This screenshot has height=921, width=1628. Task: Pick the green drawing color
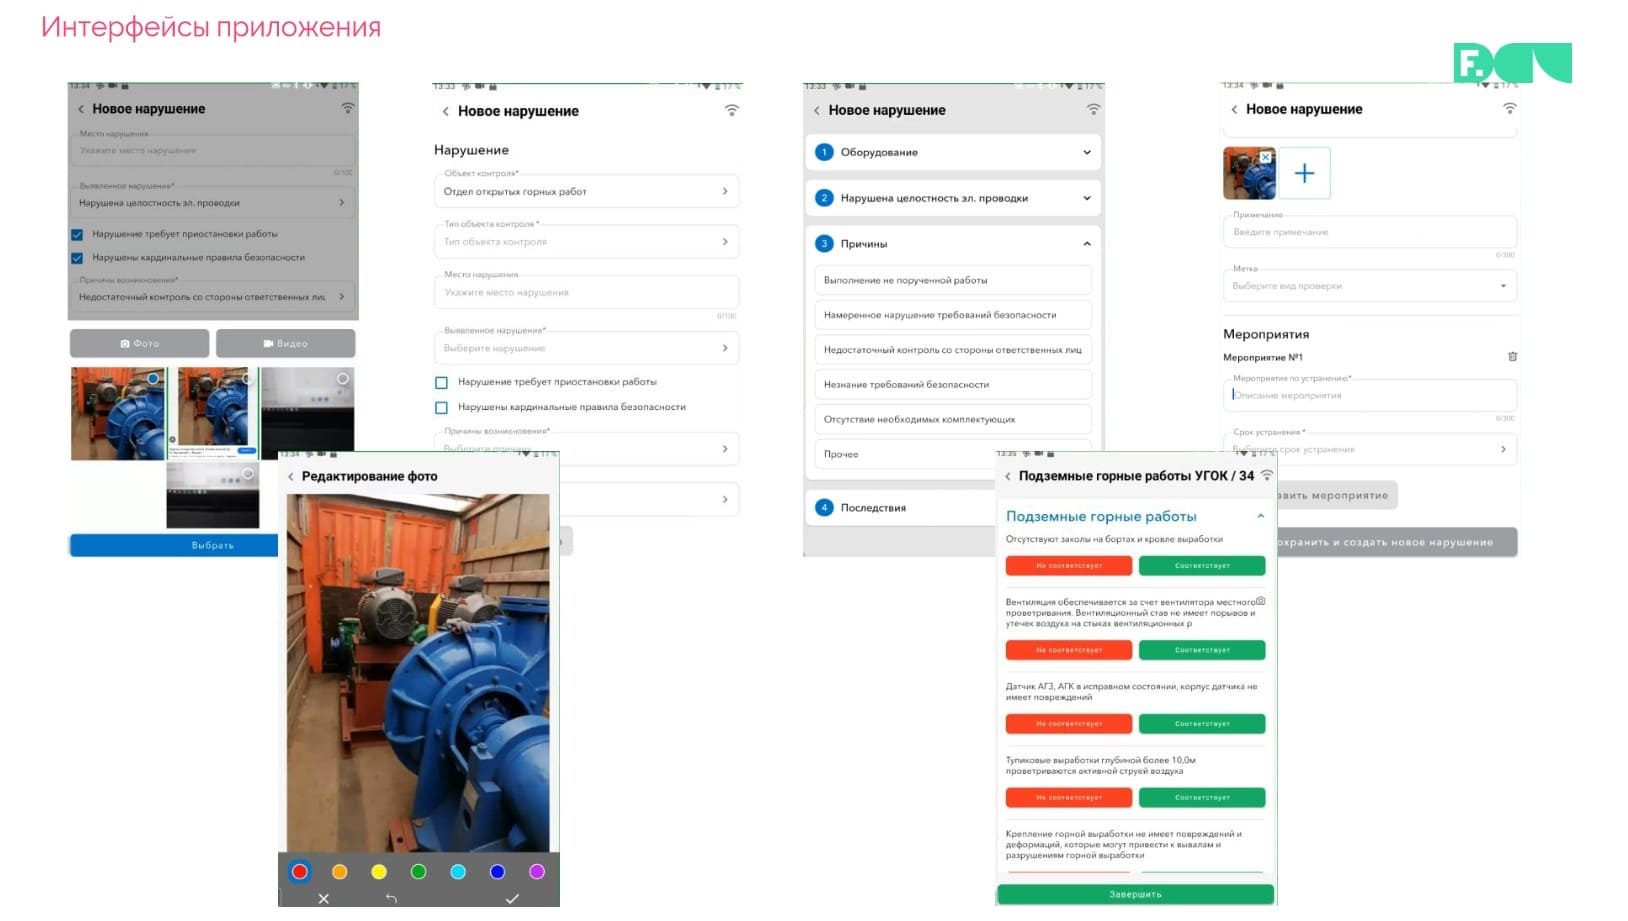pyautogui.click(x=419, y=872)
